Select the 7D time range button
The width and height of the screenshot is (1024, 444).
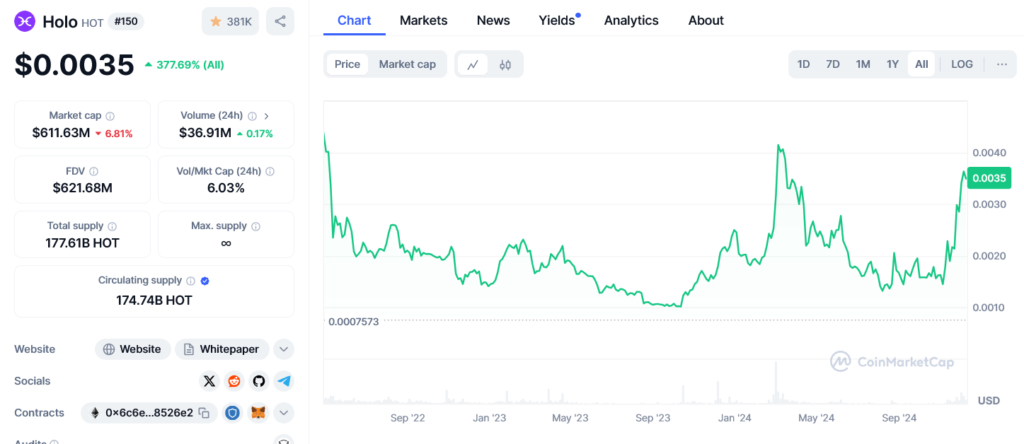[x=832, y=64]
